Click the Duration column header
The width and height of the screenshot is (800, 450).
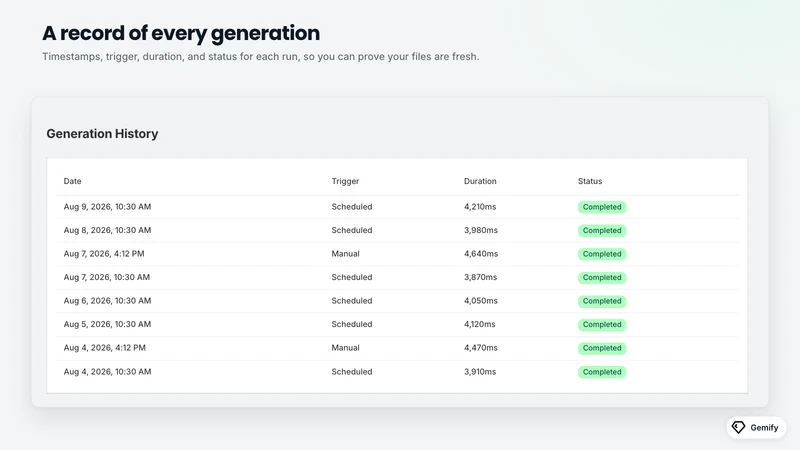[480, 181]
